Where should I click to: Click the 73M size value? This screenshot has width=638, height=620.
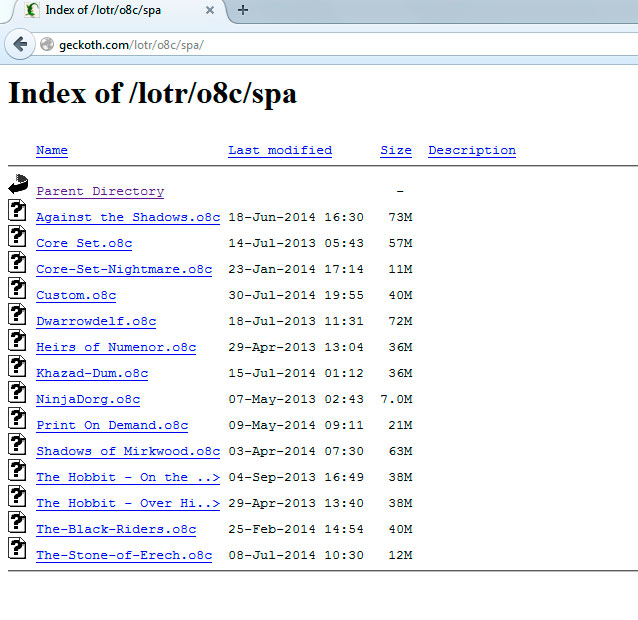(400, 217)
